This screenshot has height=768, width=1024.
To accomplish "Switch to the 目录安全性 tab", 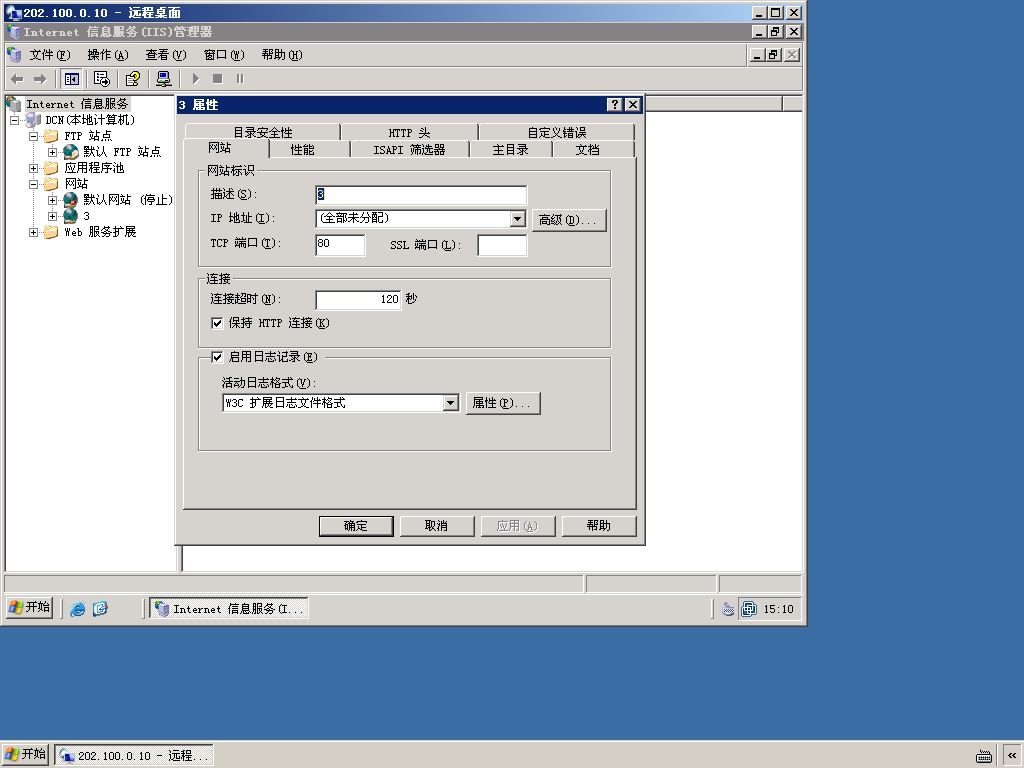I will point(263,133).
